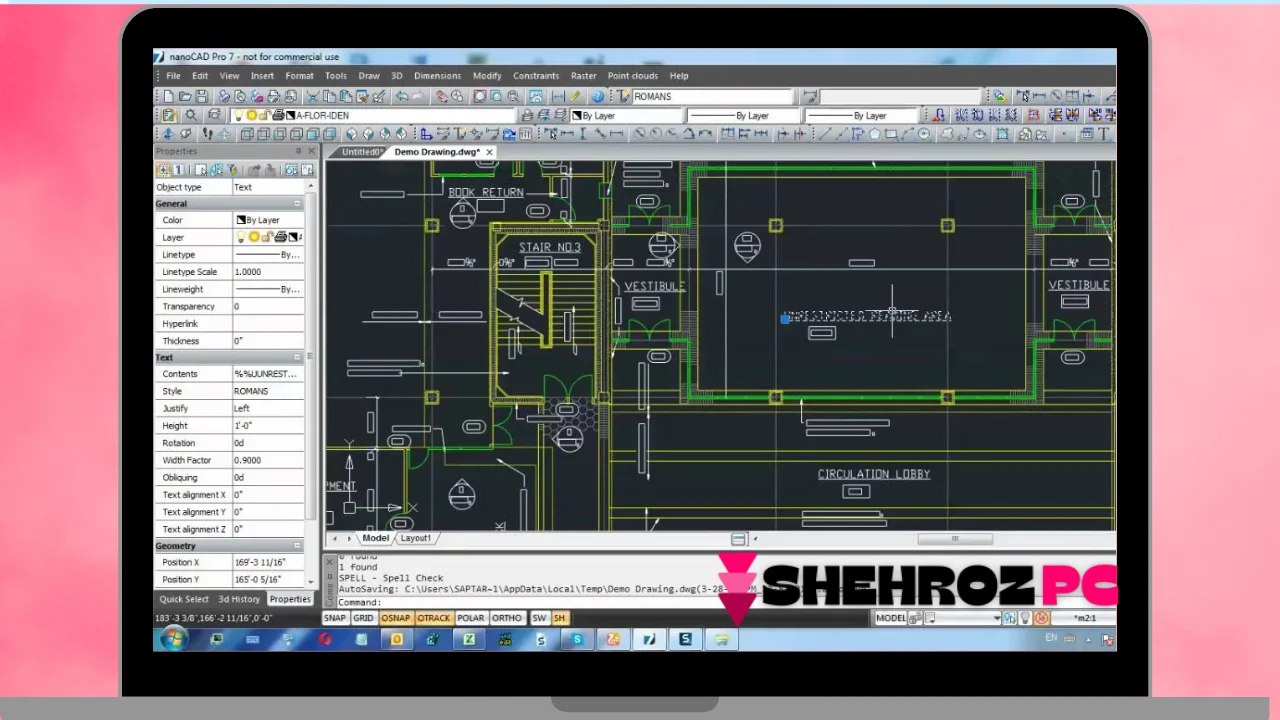
Task: Click the horizontal scrollbar under drawing
Action: [x=955, y=539]
